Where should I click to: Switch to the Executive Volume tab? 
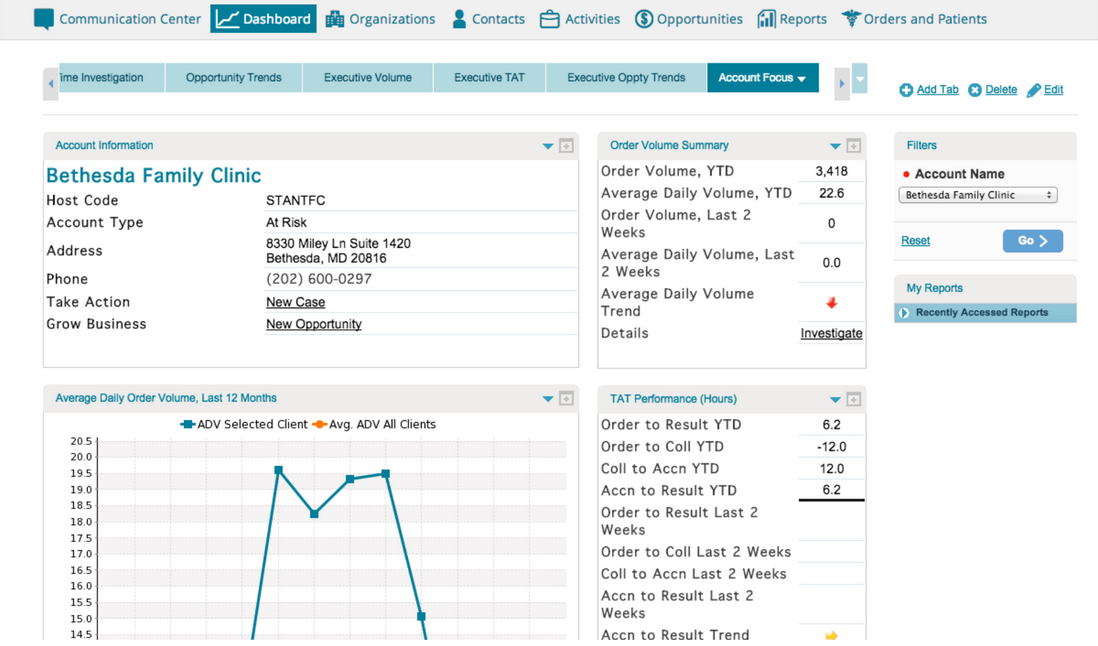[x=368, y=78]
